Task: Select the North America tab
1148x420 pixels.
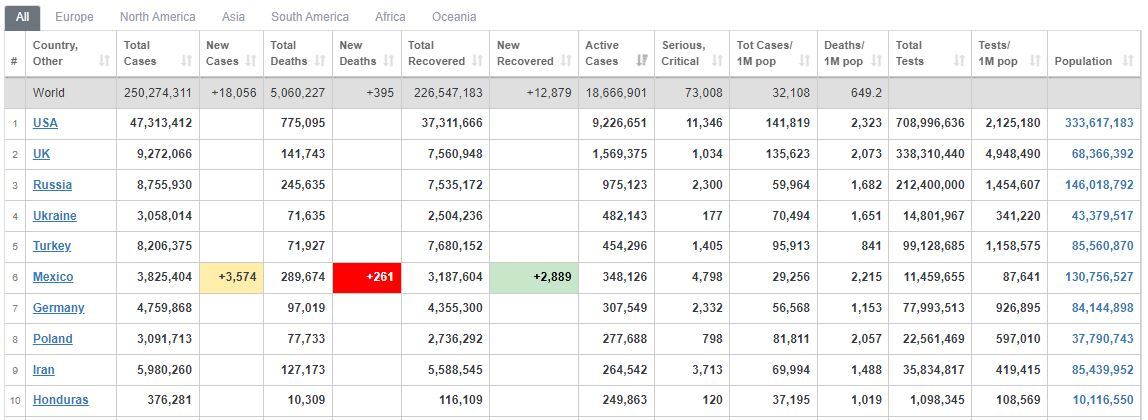Action: pos(157,16)
